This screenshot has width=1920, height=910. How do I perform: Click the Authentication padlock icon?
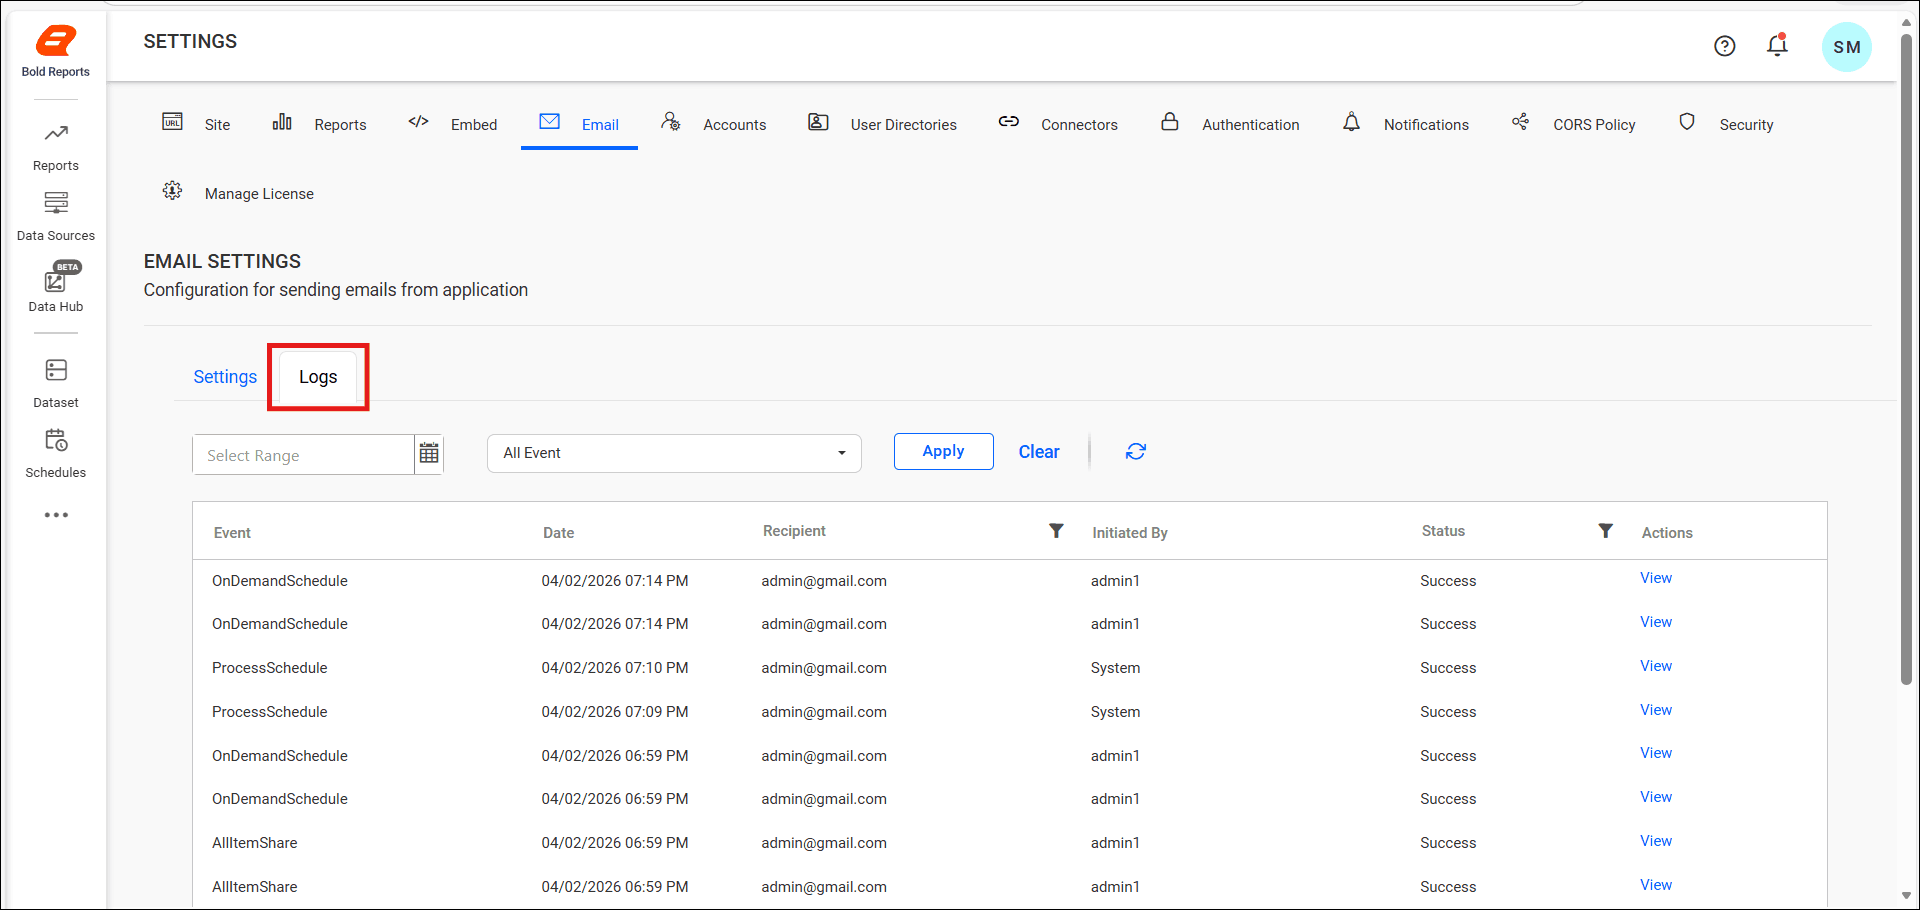(1170, 122)
